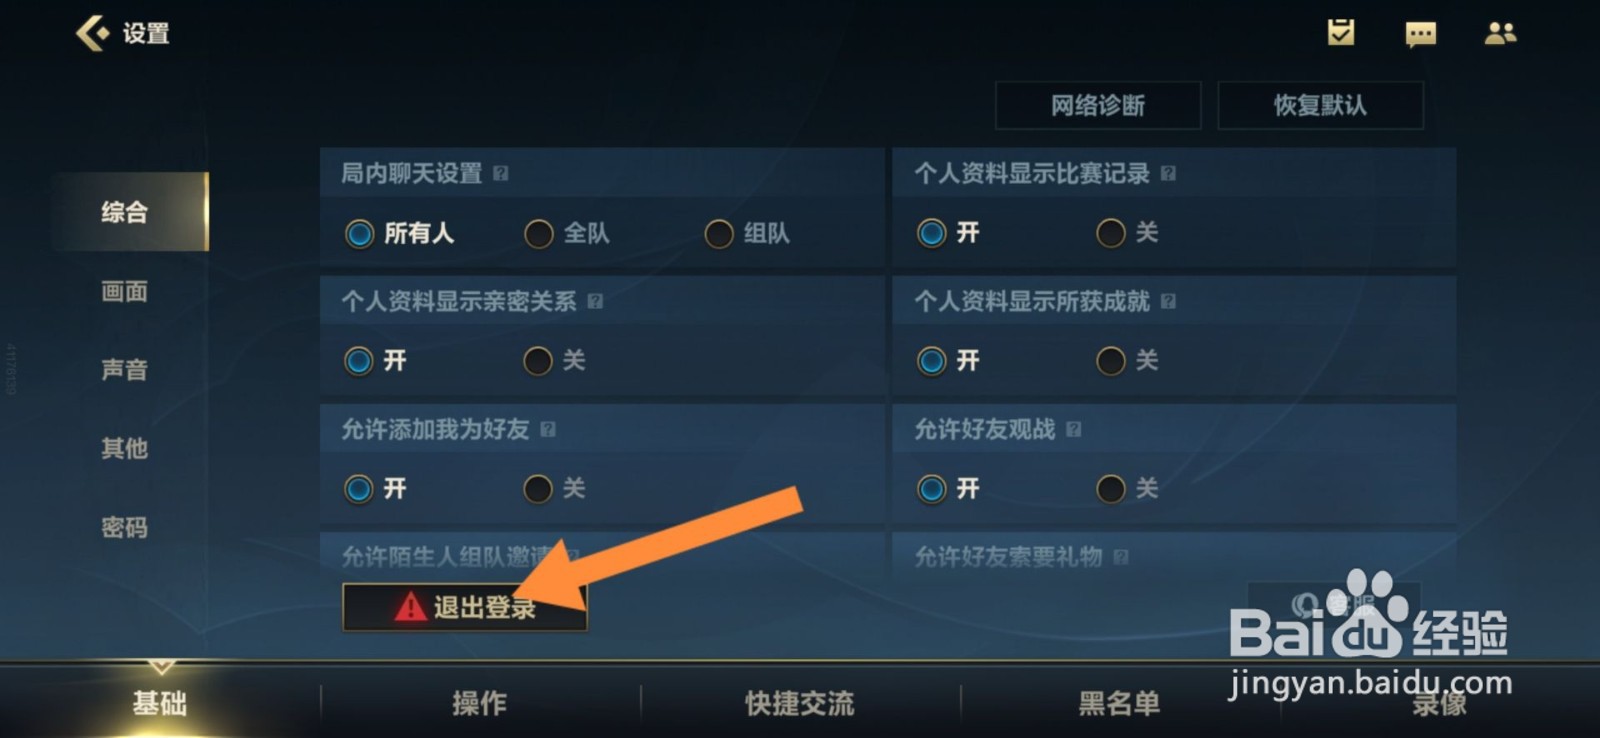This screenshot has height=738, width=1600.
Task: Switch to the 声音 settings tab
Action: coord(125,369)
